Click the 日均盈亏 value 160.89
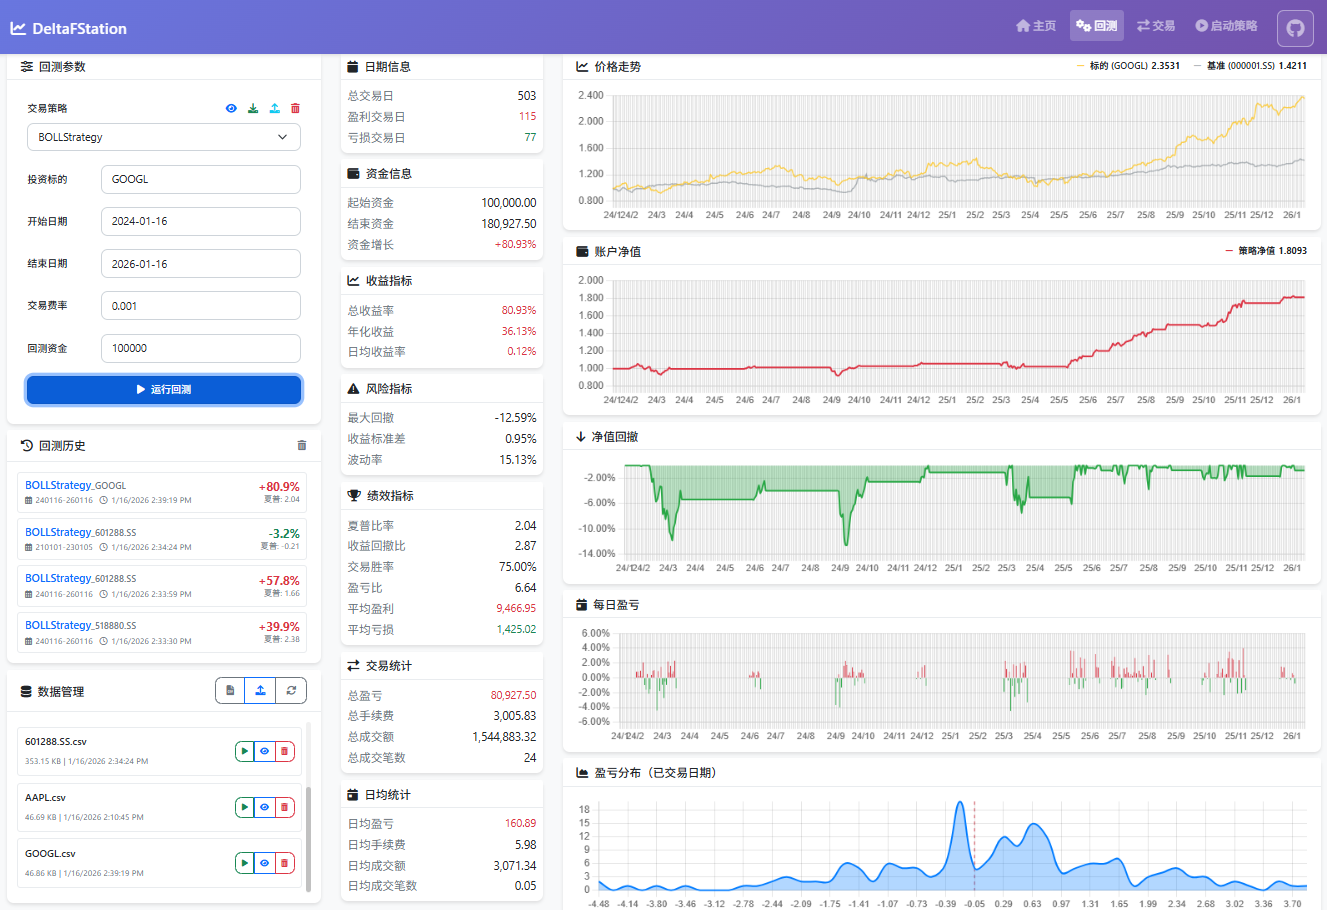The image size is (1327, 910). coord(520,824)
